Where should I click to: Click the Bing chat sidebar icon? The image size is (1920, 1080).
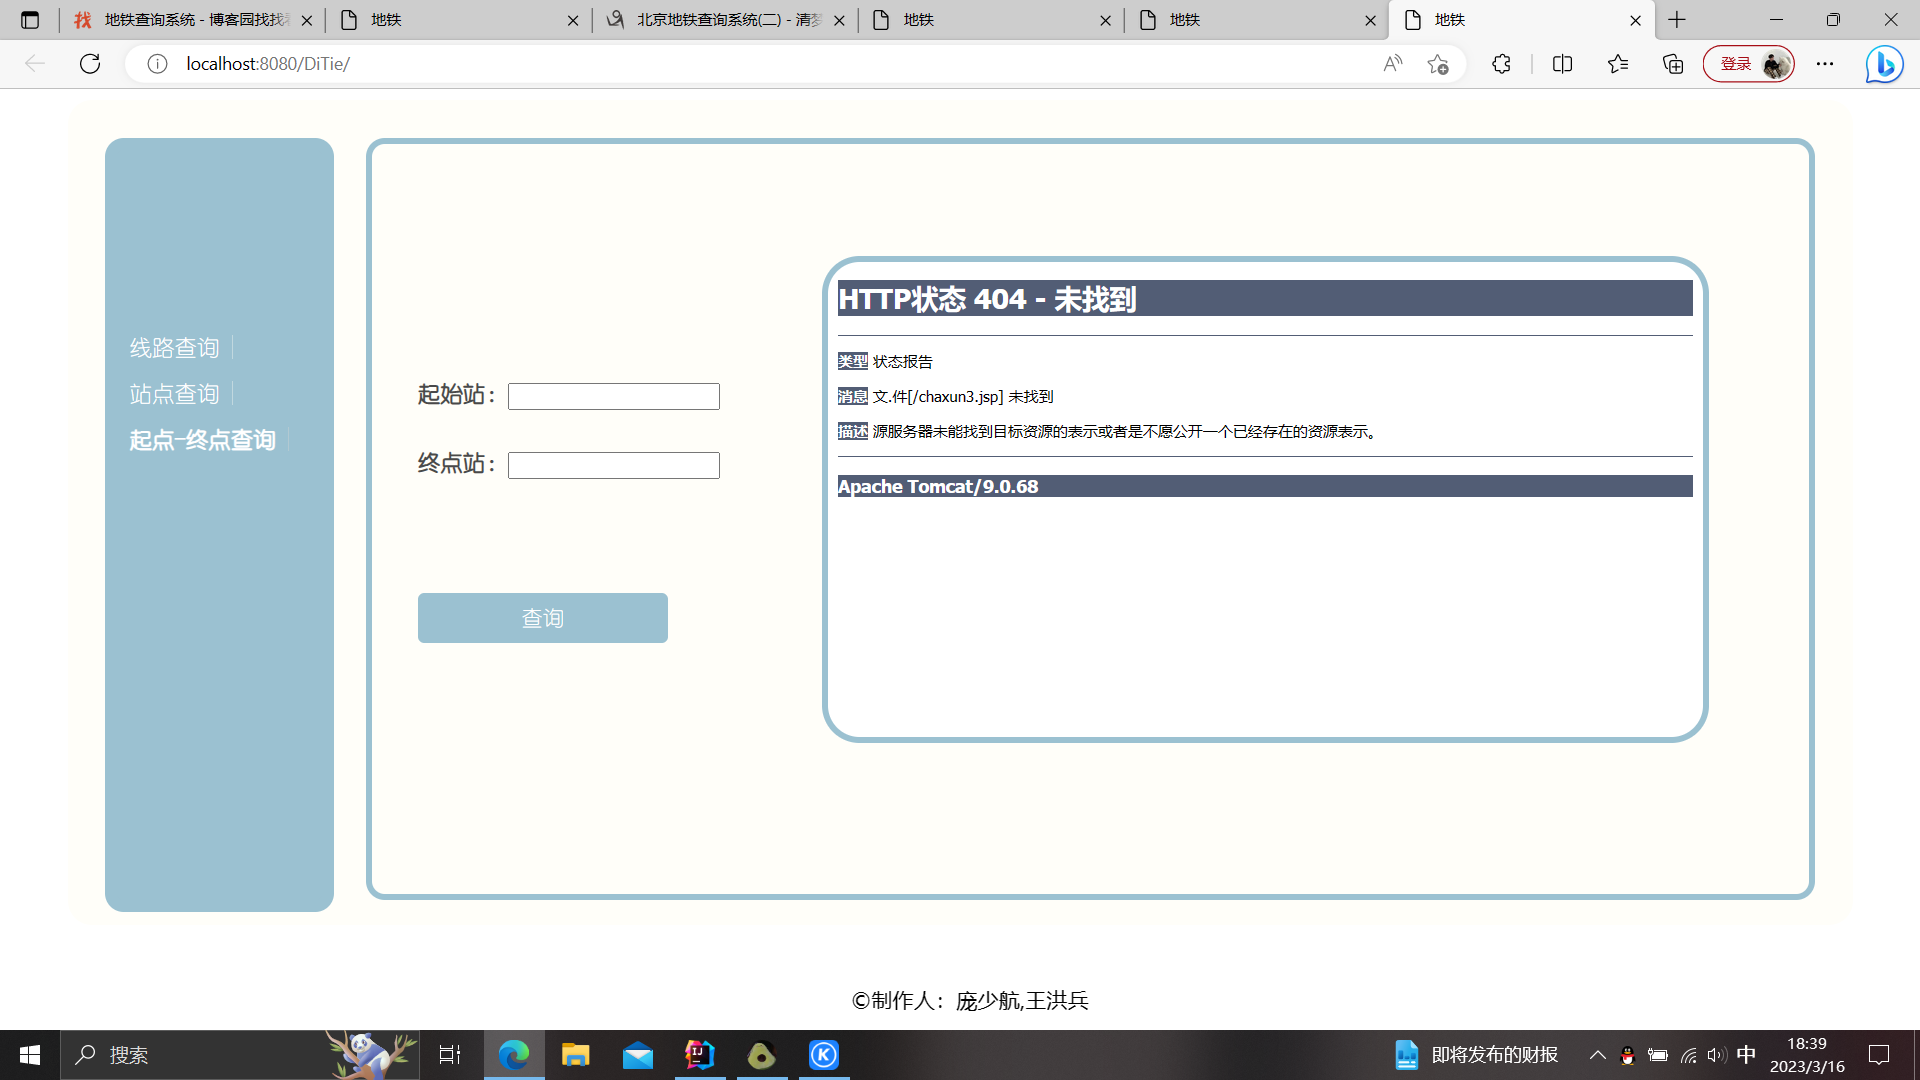1884,64
